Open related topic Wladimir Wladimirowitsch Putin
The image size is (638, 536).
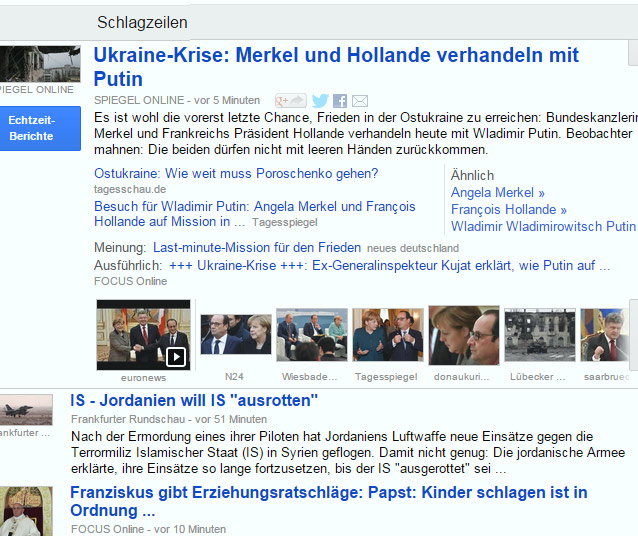(x=543, y=226)
